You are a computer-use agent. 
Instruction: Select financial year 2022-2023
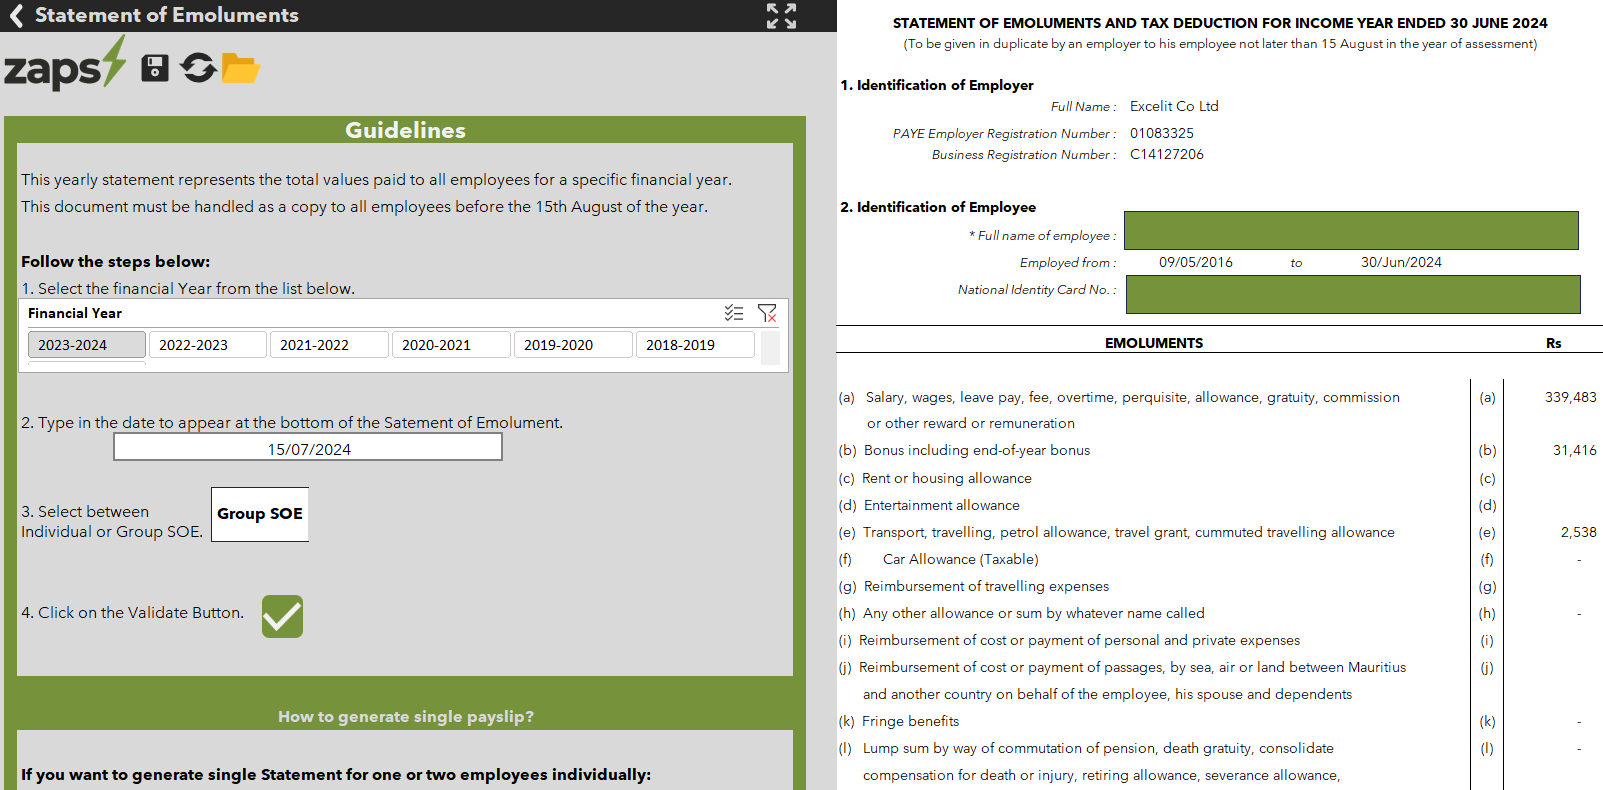point(208,345)
